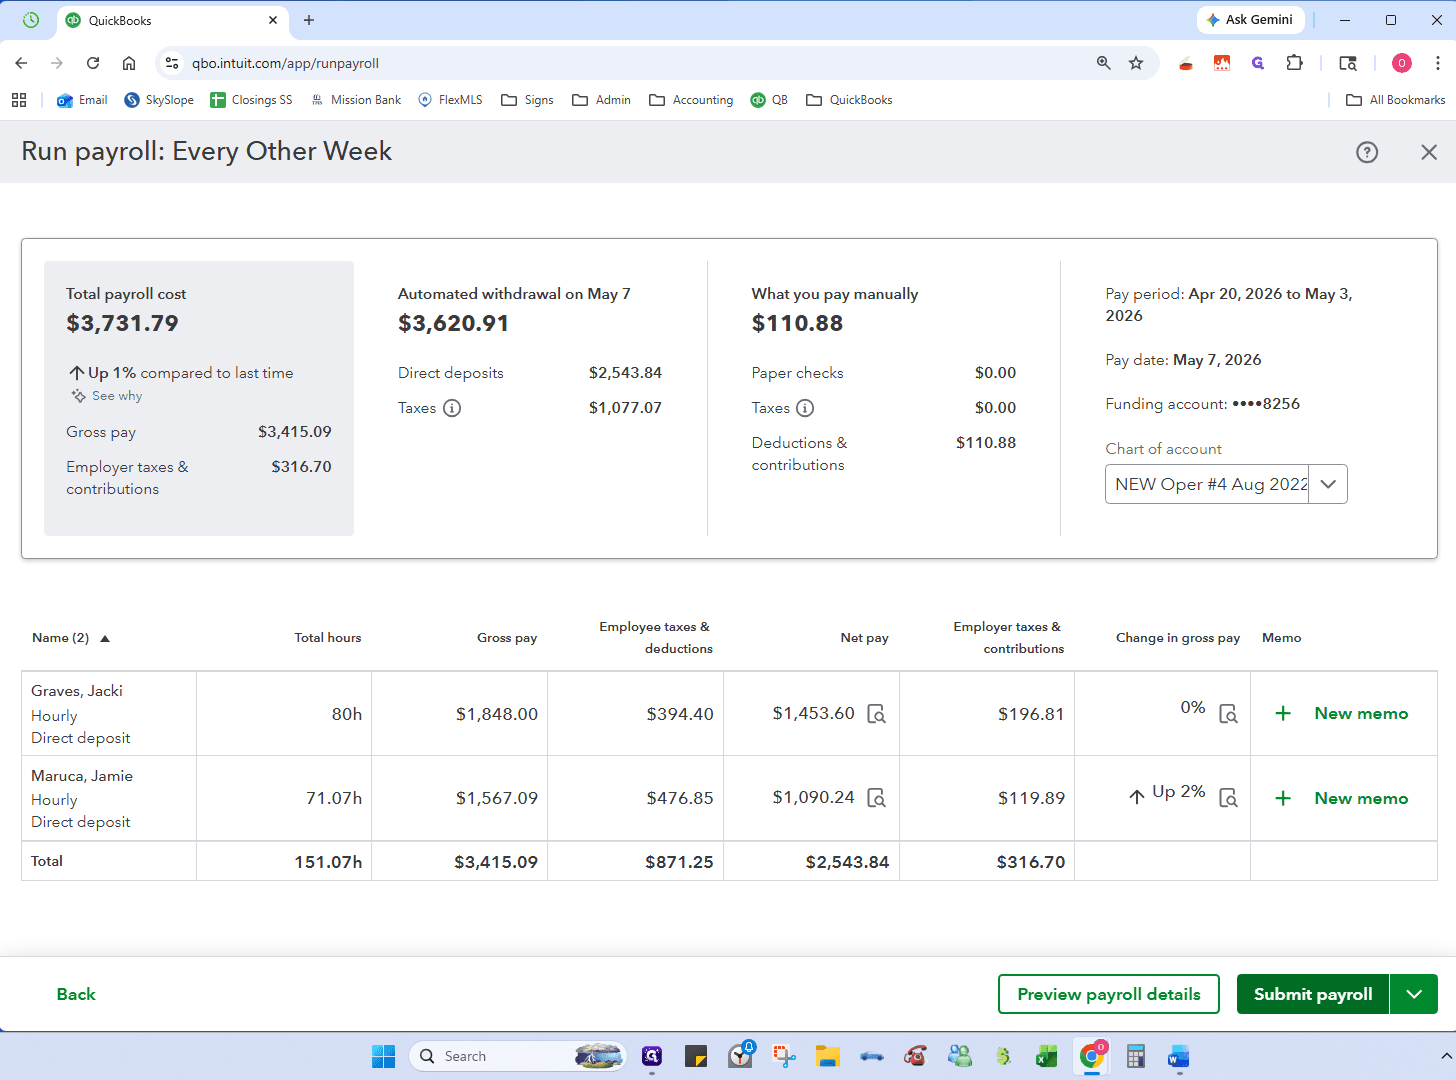Open the help question mark icon
This screenshot has height=1080, width=1456.
(1367, 152)
